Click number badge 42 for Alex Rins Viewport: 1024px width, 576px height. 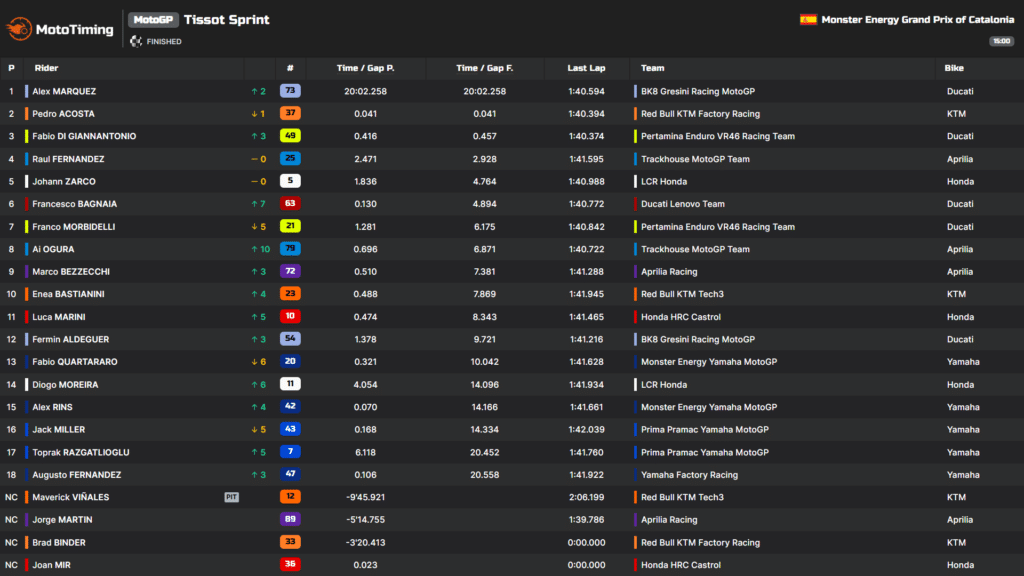pos(290,406)
